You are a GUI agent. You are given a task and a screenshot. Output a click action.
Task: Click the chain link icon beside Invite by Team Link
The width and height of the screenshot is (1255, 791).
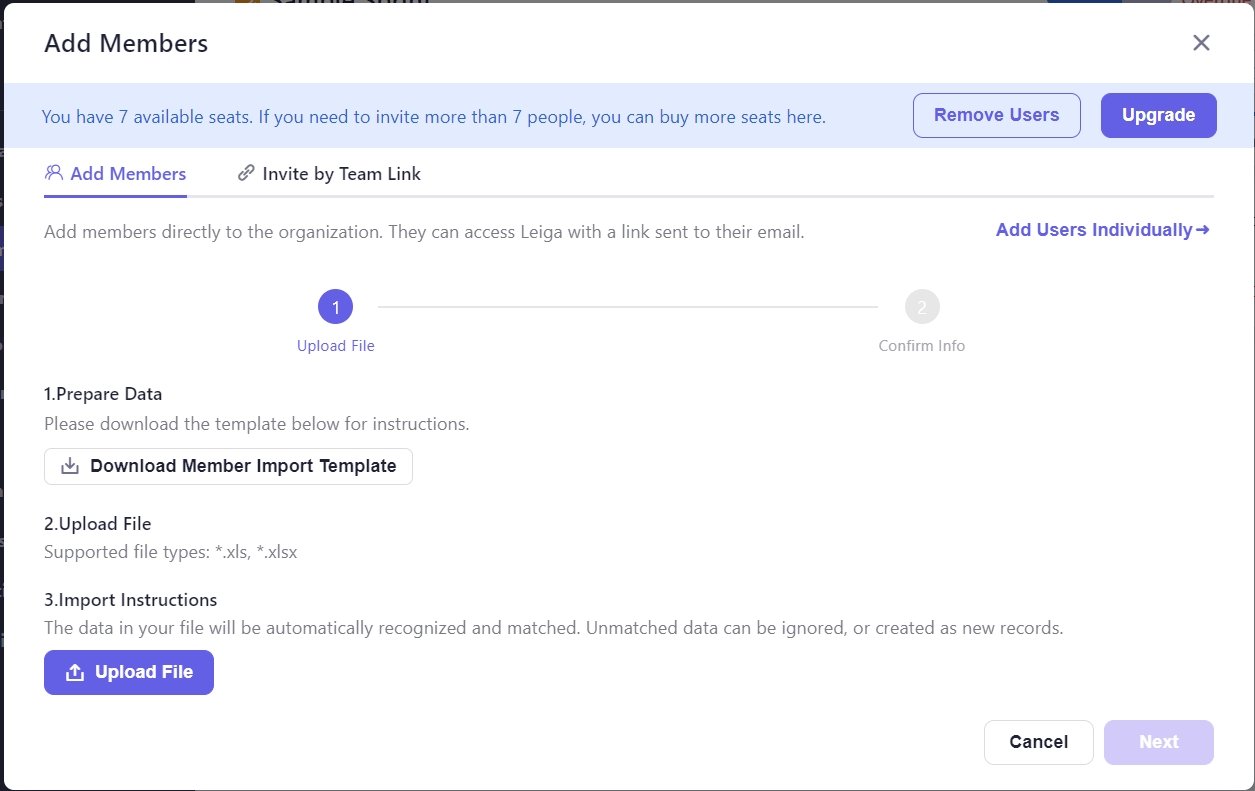[x=246, y=173]
